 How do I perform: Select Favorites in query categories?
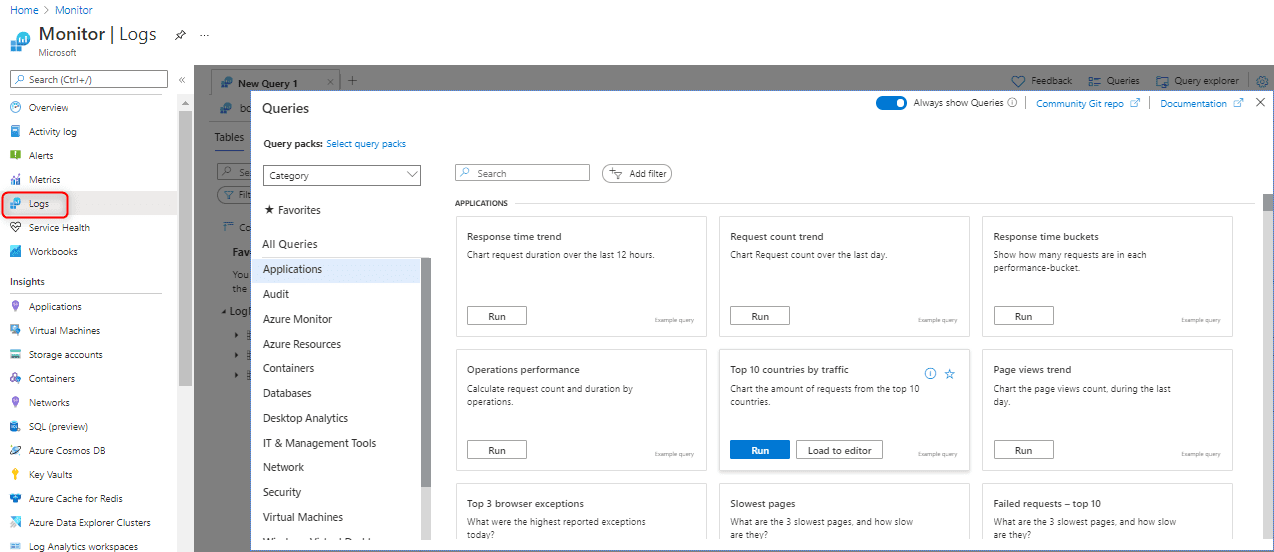pos(292,210)
